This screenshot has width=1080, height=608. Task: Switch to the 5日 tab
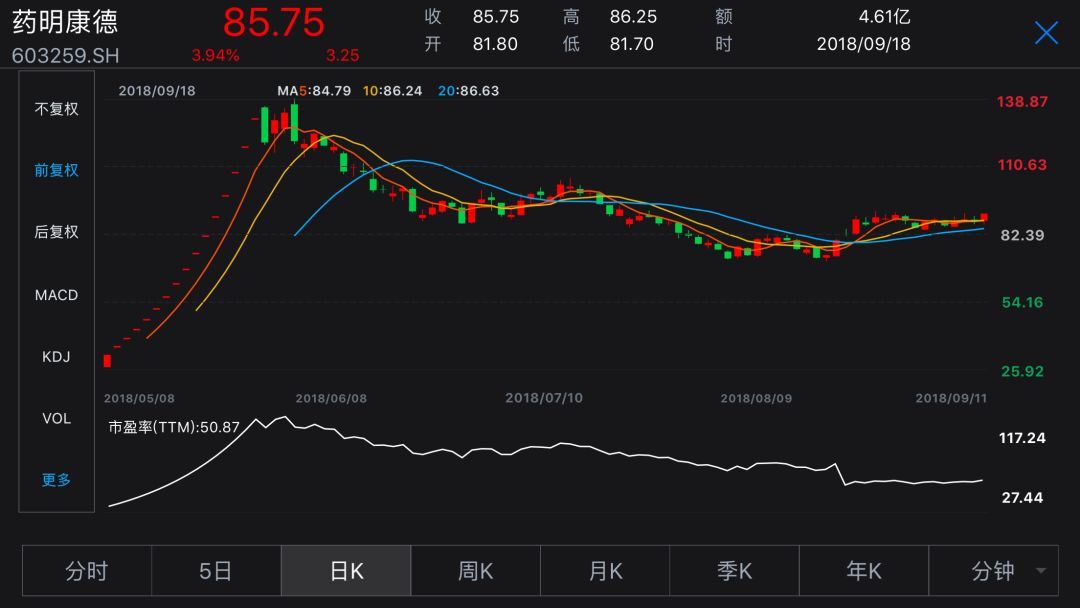click(216, 571)
